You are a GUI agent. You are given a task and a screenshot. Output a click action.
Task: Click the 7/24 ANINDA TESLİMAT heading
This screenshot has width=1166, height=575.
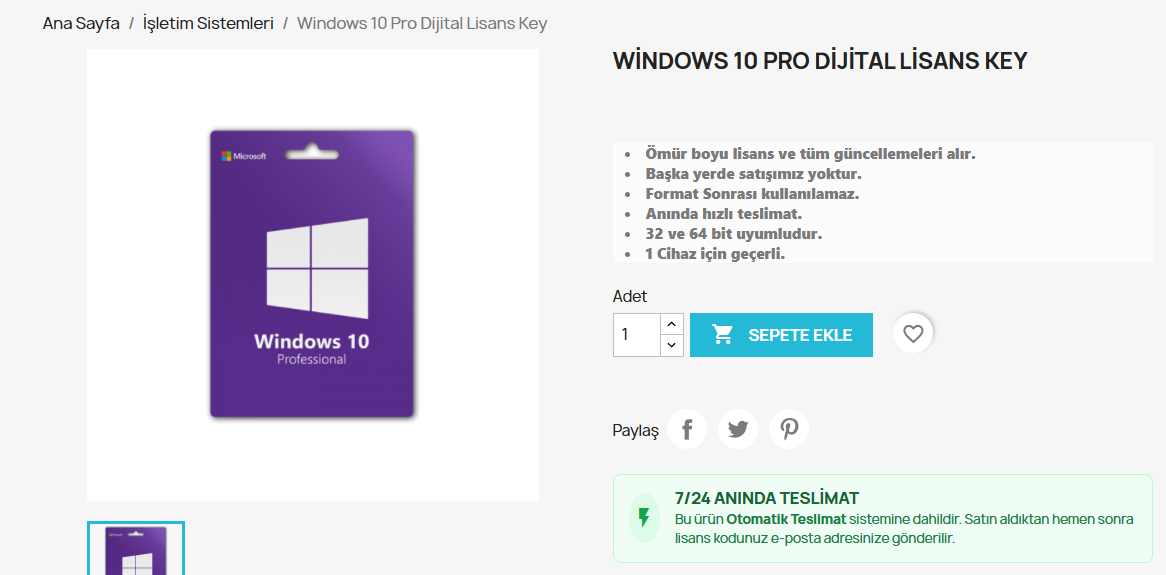pyautogui.click(x=767, y=498)
